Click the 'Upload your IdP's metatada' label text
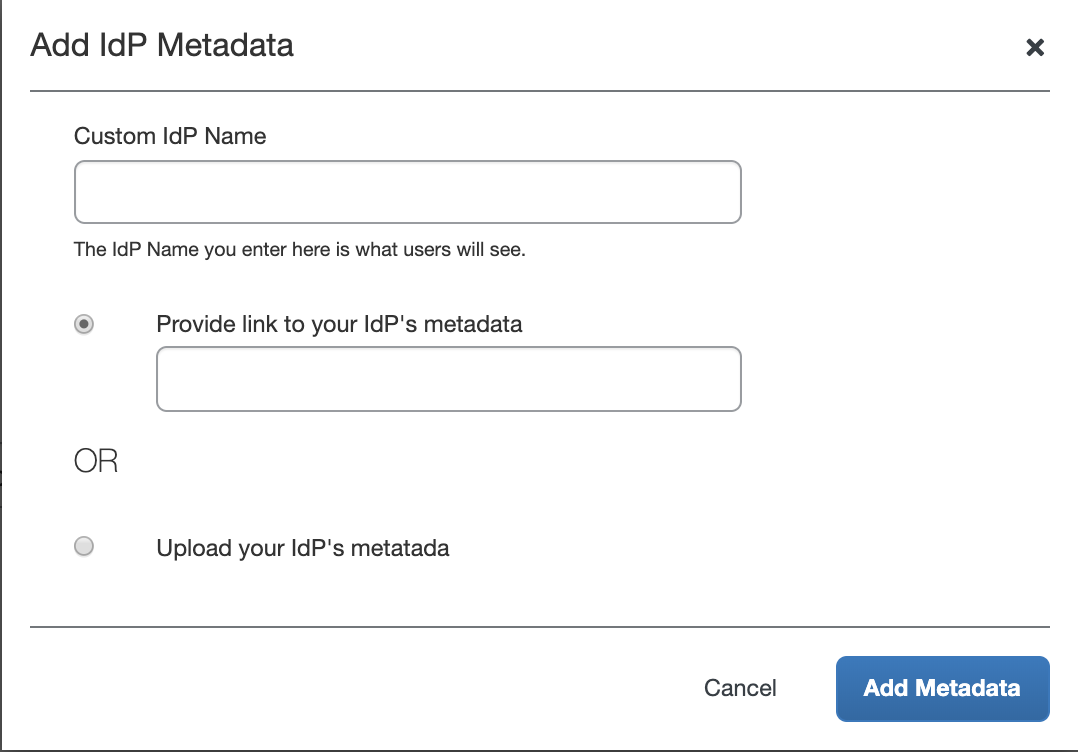 [x=302, y=548]
